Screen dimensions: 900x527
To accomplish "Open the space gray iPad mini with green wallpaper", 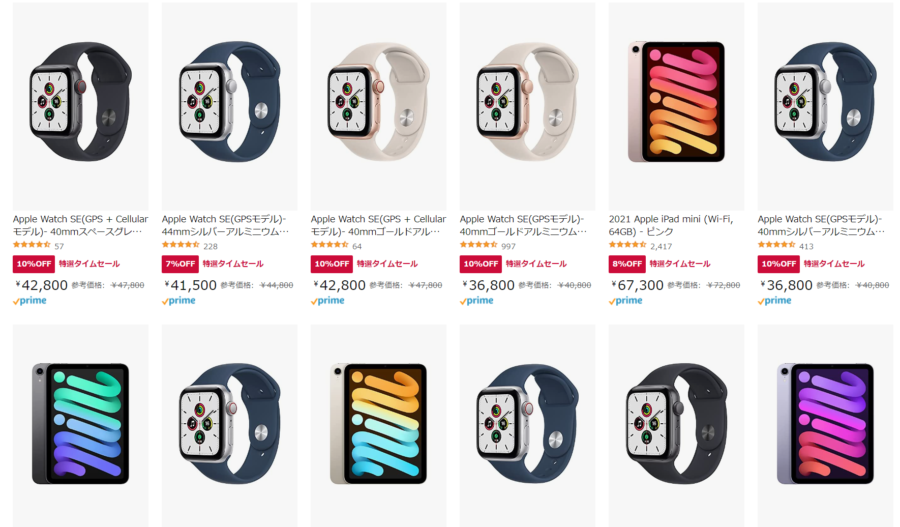I will click(80, 425).
